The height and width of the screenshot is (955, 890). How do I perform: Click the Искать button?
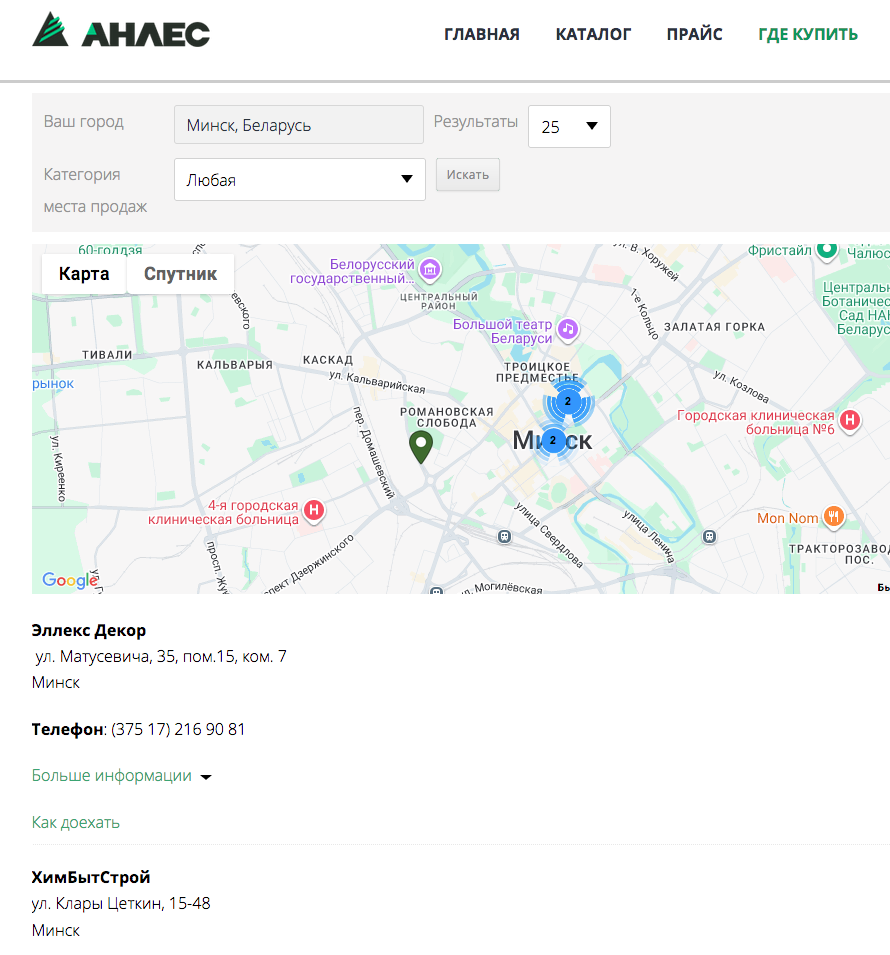coord(468,175)
